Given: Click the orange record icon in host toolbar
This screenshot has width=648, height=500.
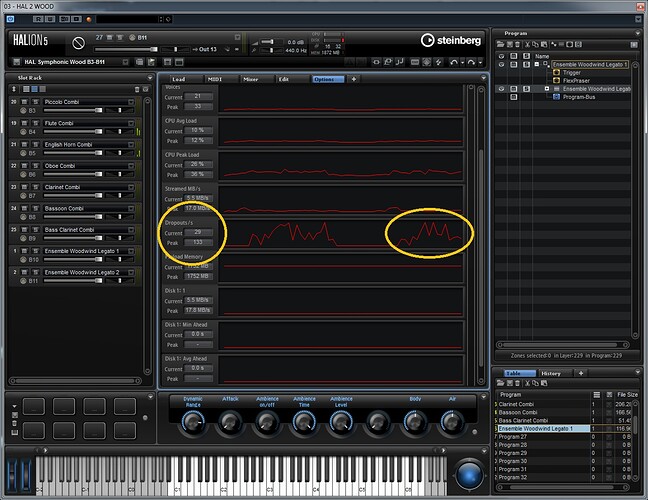Looking at the screenshot, I should pyautogui.click(x=89, y=19).
